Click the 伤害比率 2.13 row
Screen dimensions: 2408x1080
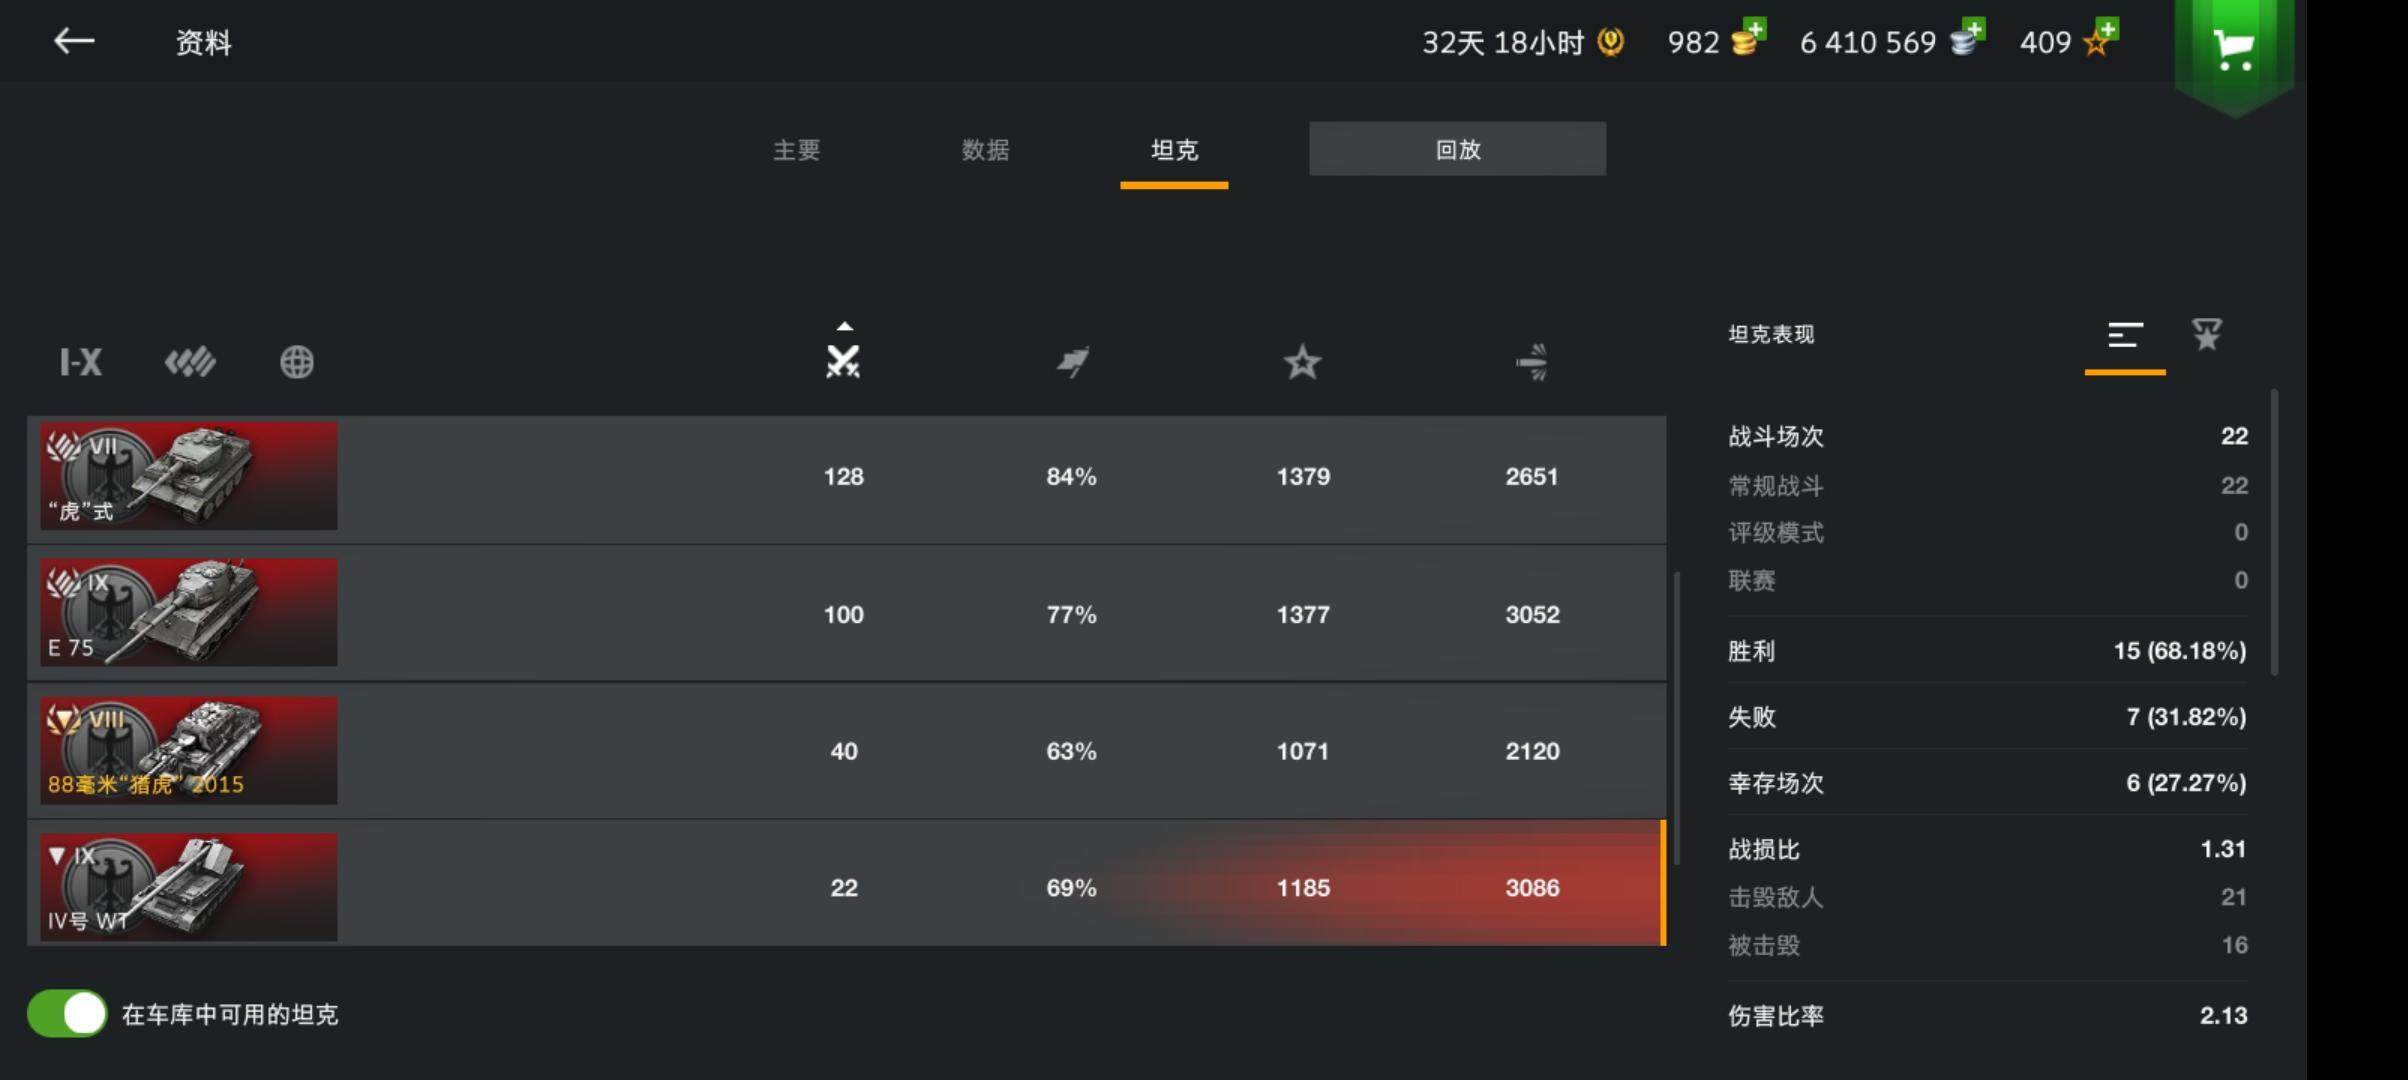tap(1988, 1016)
